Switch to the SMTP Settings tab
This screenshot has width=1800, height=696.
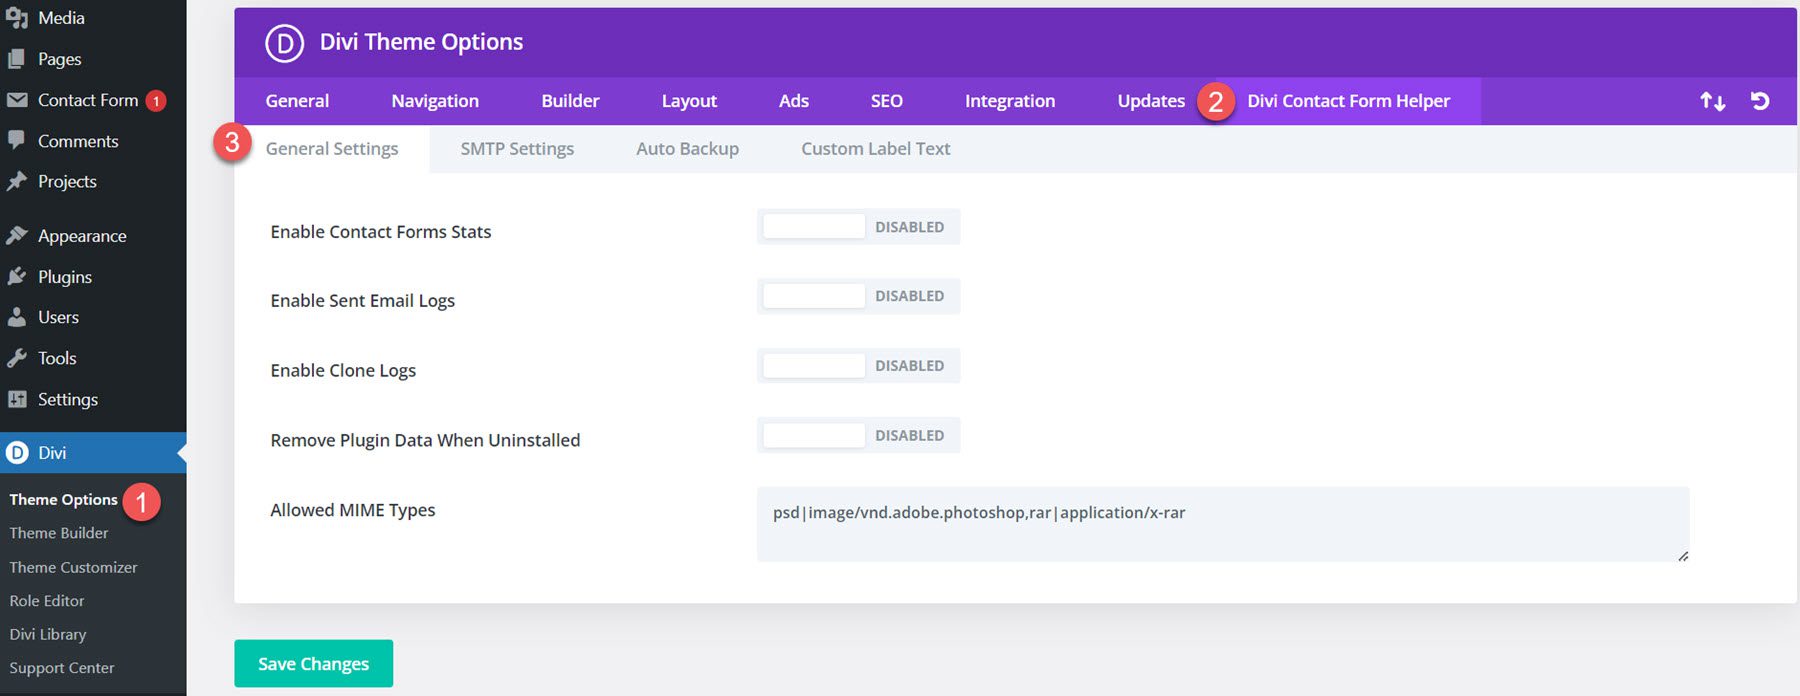[517, 149]
